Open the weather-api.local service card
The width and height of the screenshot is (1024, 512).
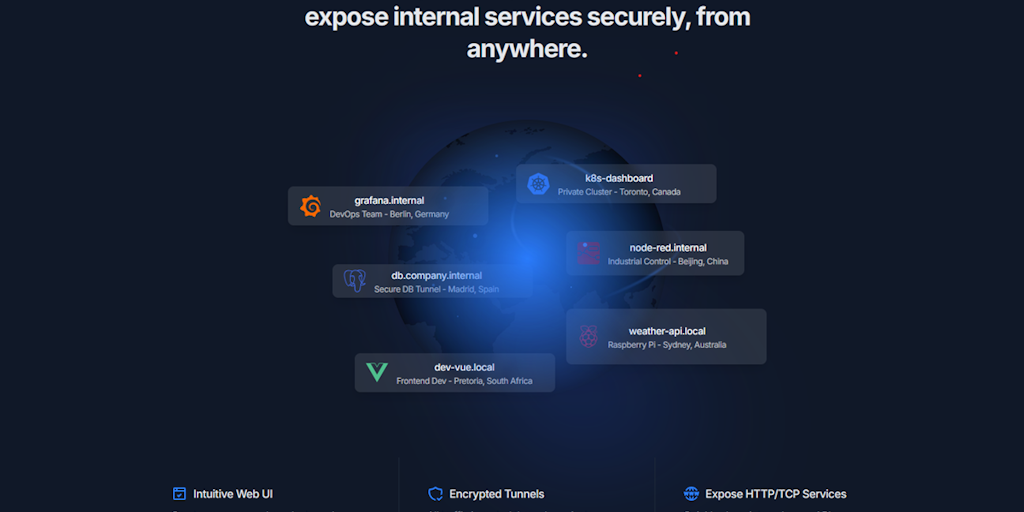666,336
